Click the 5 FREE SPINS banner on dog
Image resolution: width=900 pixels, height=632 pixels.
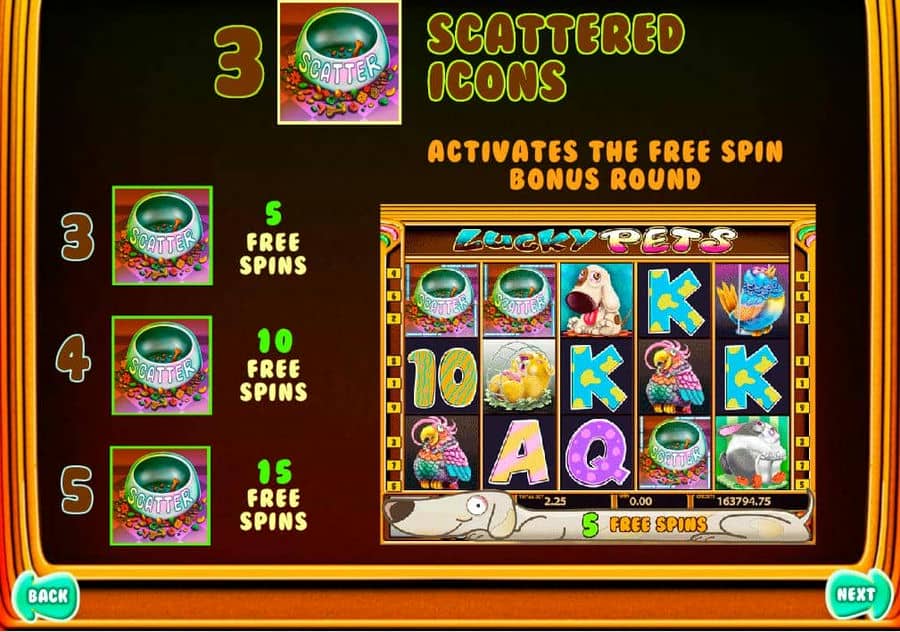click(643, 525)
